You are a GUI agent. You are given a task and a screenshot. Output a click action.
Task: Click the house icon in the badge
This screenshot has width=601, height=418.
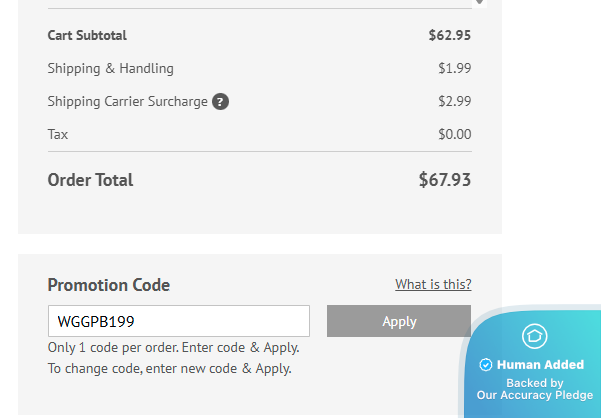(535, 336)
